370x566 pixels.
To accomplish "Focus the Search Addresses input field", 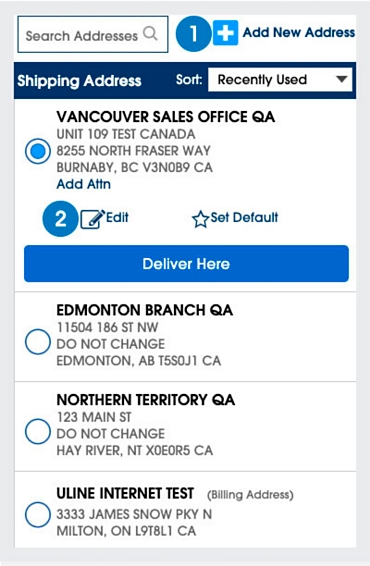I will click(93, 34).
